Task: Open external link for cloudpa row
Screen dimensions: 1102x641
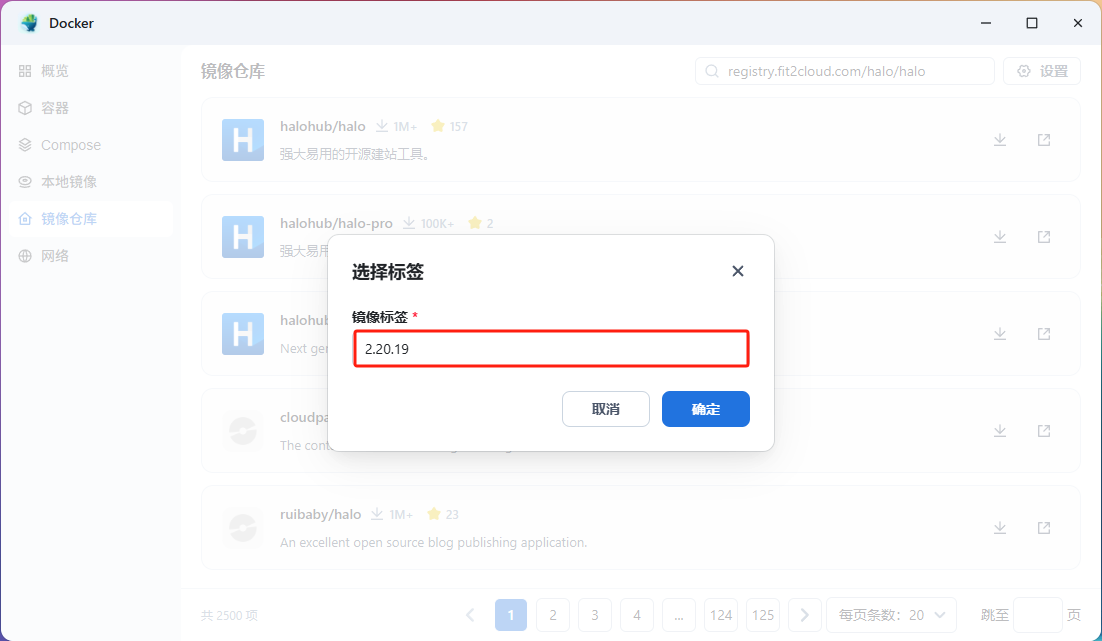Action: (x=1044, y=431)
